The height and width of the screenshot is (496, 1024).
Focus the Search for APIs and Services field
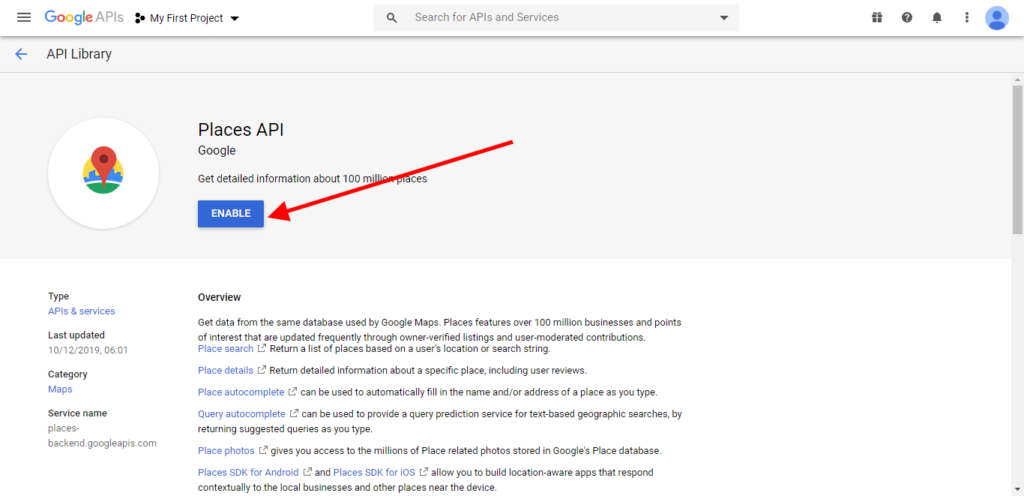pos(556,18)
